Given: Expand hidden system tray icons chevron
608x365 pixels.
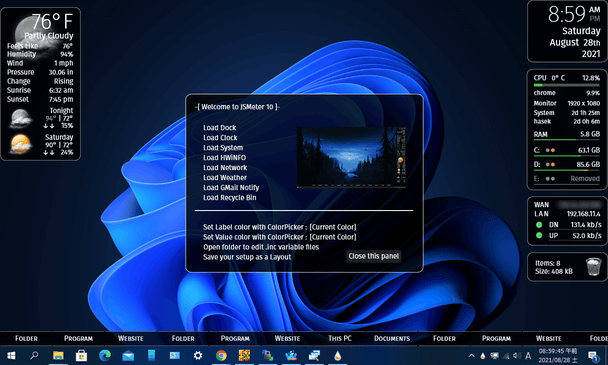Looking at the screenshot, I should (x=472, y=355).
